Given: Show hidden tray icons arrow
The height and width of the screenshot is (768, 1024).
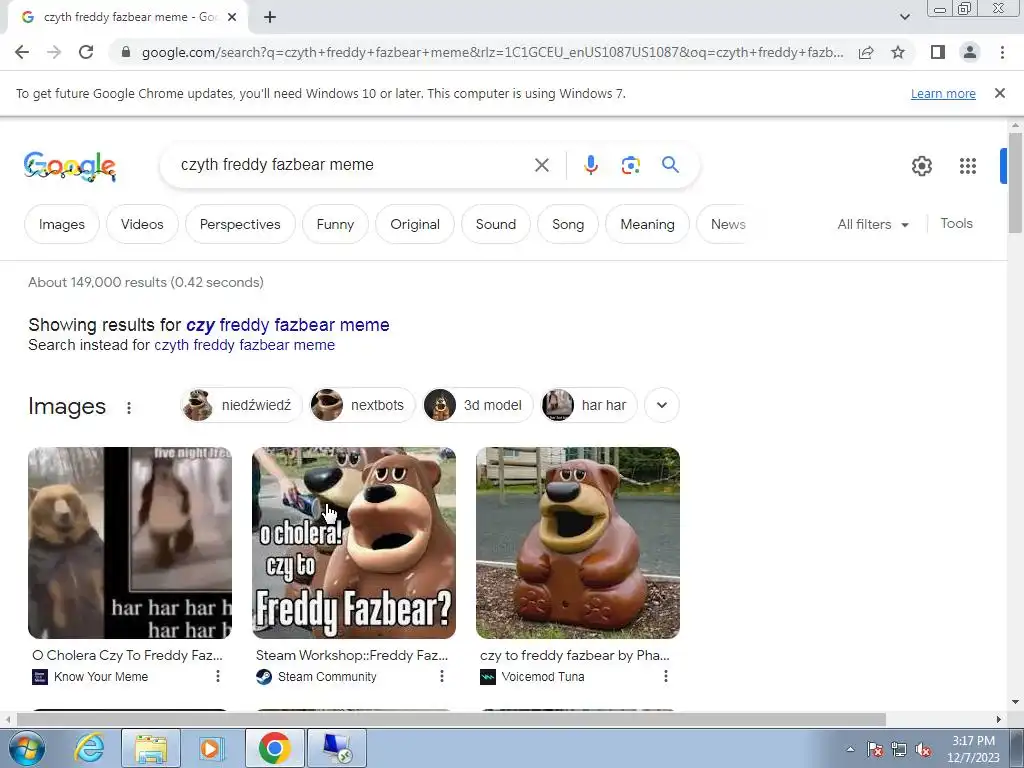Looking at the screenshot, I should point(850,750).
